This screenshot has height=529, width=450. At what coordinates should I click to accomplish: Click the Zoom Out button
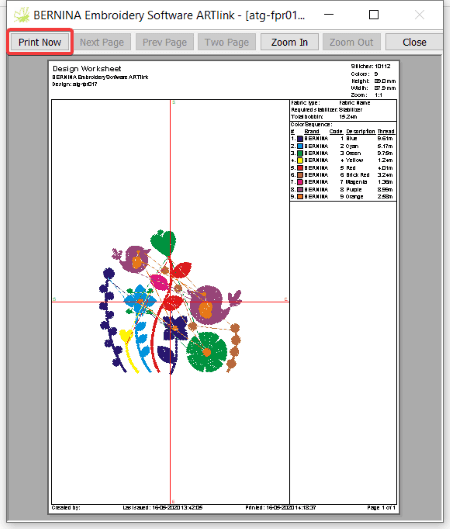click(x=351, y=42)
